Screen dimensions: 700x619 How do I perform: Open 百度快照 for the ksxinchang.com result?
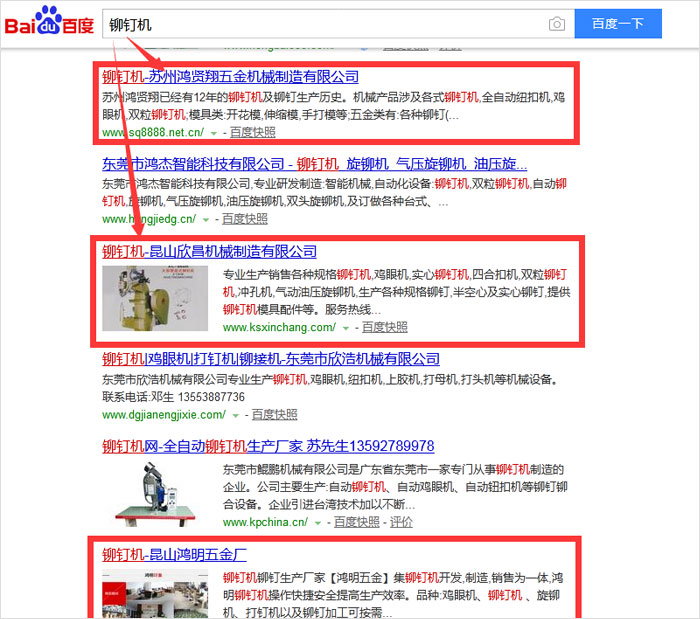point(384,327)
